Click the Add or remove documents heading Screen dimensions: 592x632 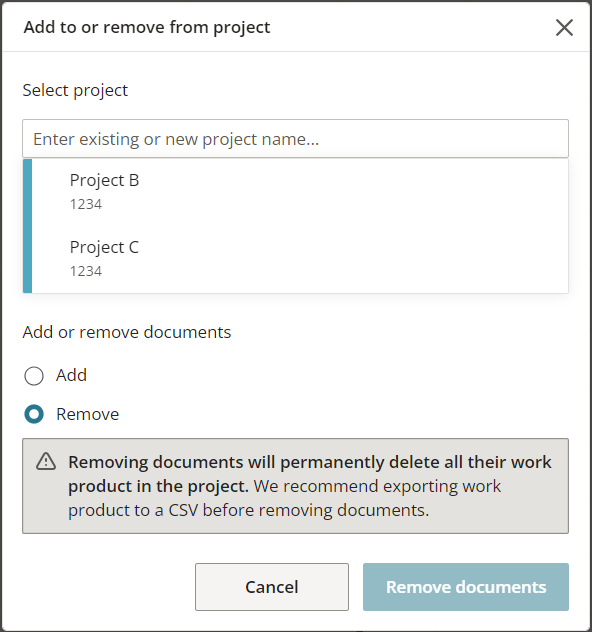click(x=127, y=332)
